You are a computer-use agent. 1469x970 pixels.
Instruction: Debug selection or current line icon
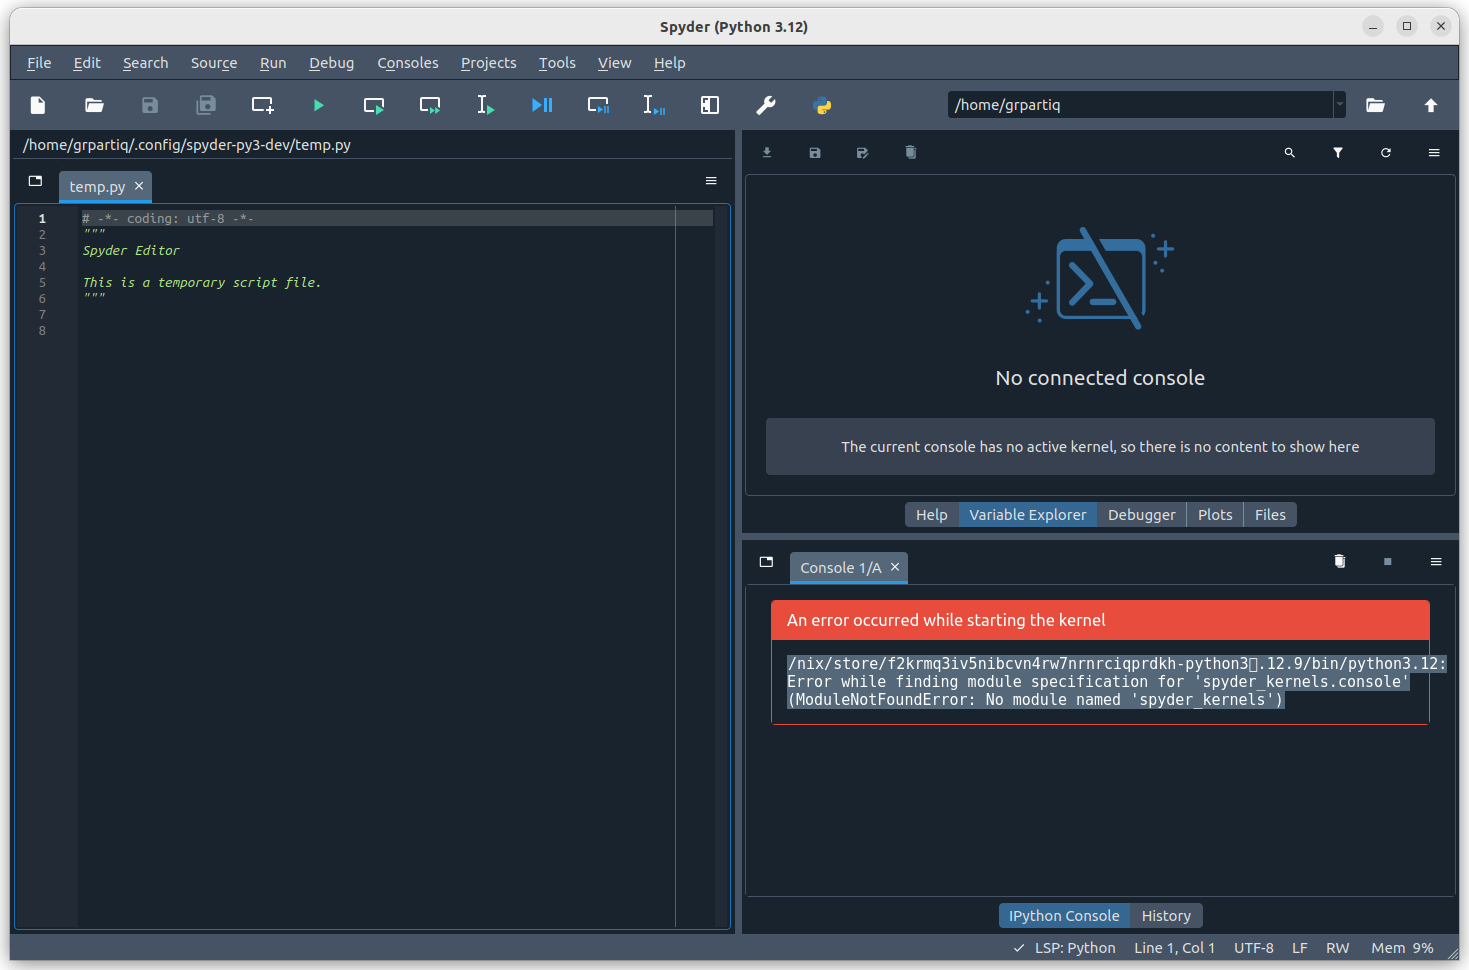pyautogui.click(x=654, y=105)
